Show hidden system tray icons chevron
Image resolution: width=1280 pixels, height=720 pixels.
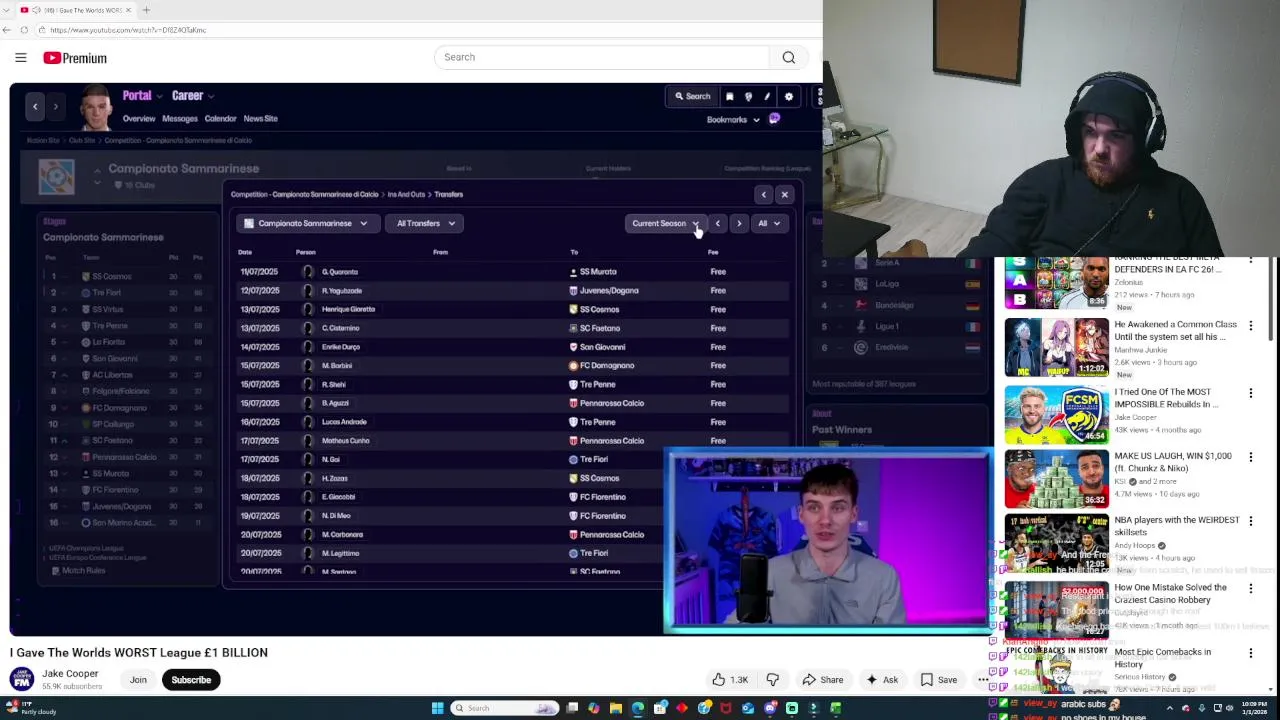(x=1170, y=708)
